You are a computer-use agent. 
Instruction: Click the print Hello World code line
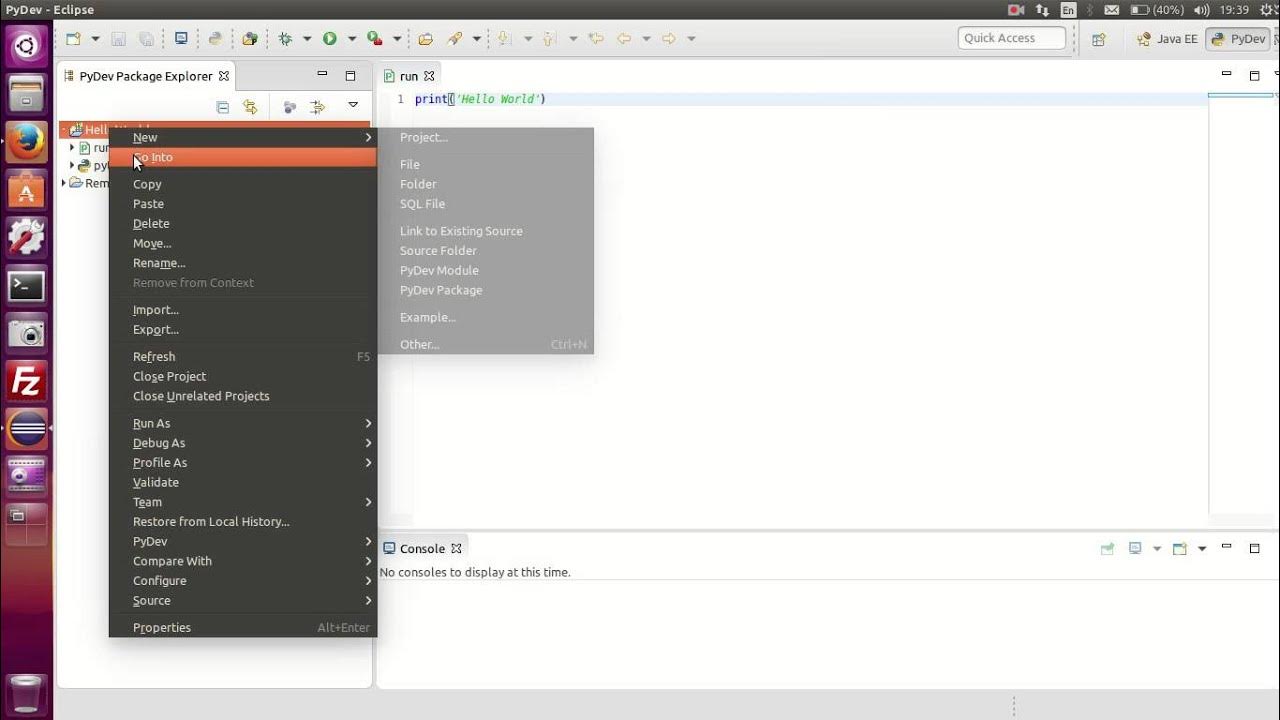(480, 99)
